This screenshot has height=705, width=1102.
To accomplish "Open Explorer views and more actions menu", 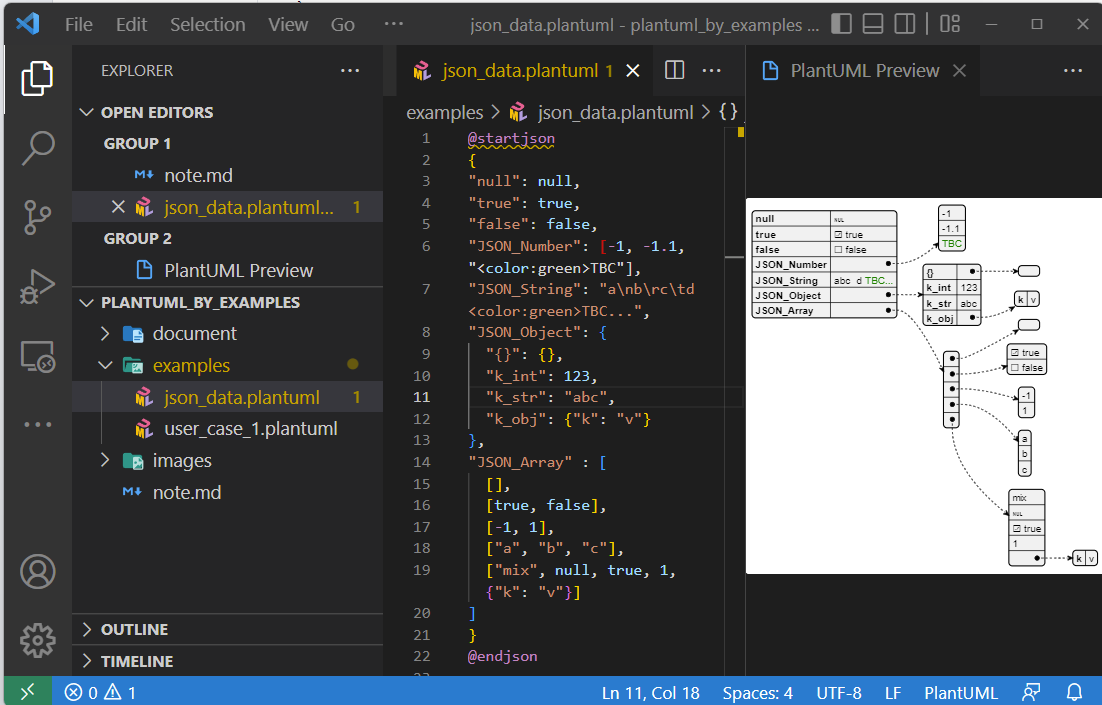I will click(x=350, y=70).
